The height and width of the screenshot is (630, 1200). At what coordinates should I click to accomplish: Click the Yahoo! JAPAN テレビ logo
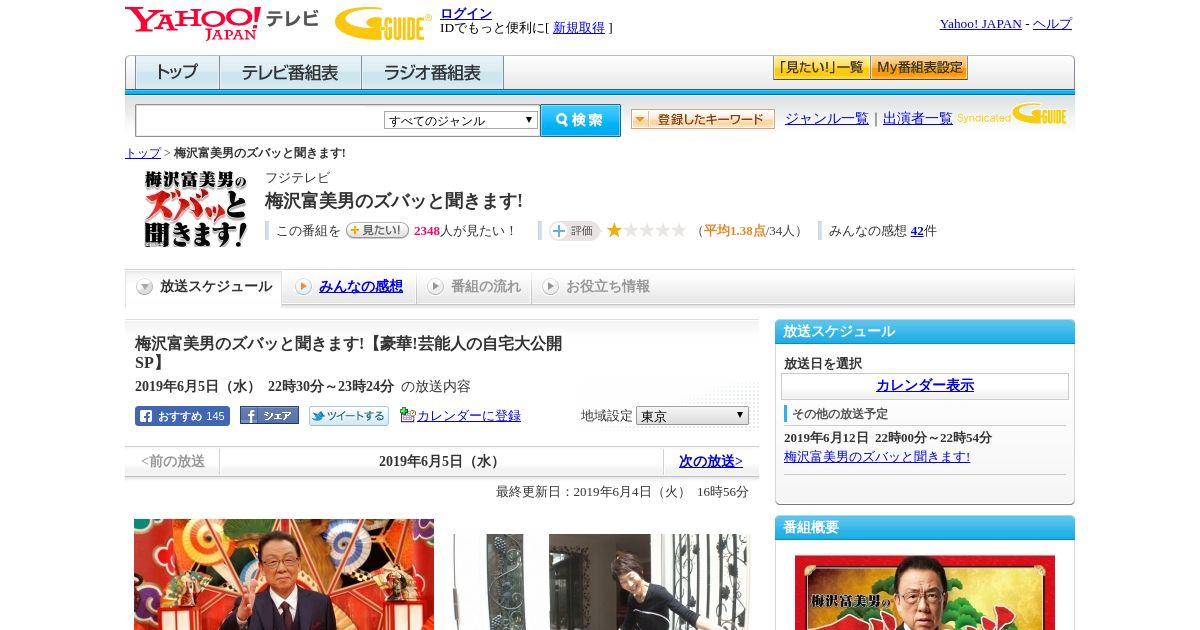tap(222, 23)
